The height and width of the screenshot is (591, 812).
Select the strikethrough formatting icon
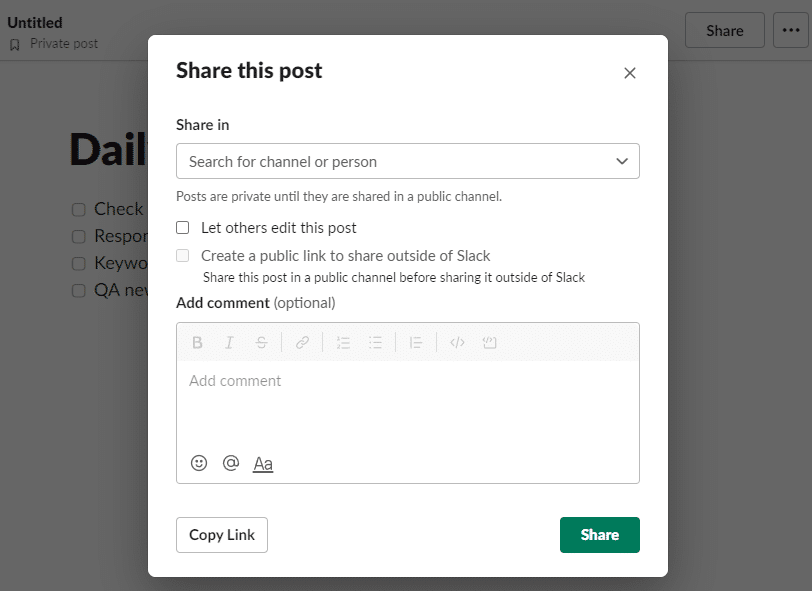pyautogui.click(x=261, y=342)
